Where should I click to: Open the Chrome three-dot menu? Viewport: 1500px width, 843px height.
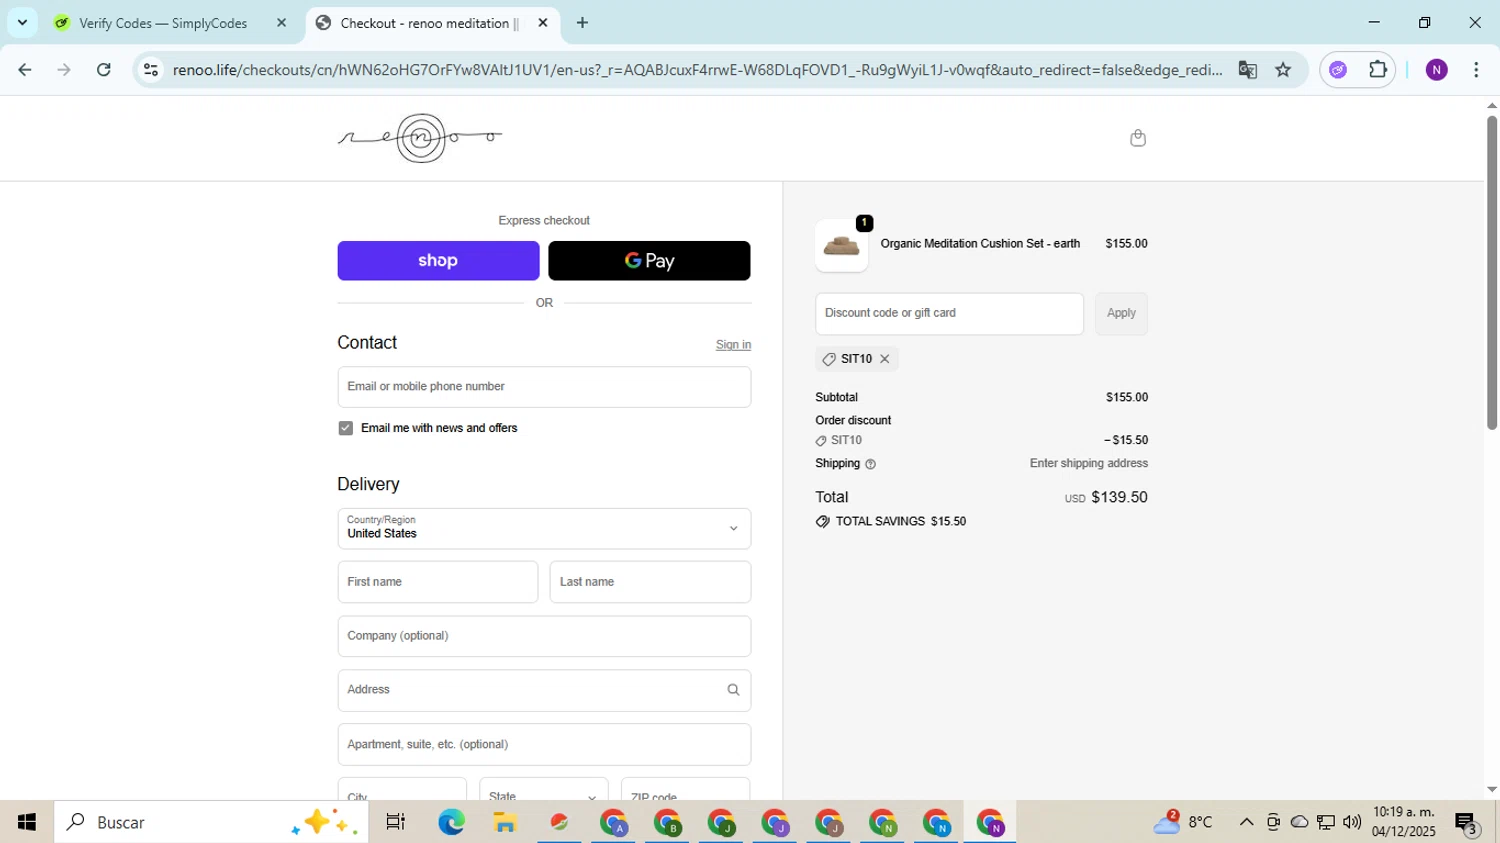click(x=1476, y=70)
